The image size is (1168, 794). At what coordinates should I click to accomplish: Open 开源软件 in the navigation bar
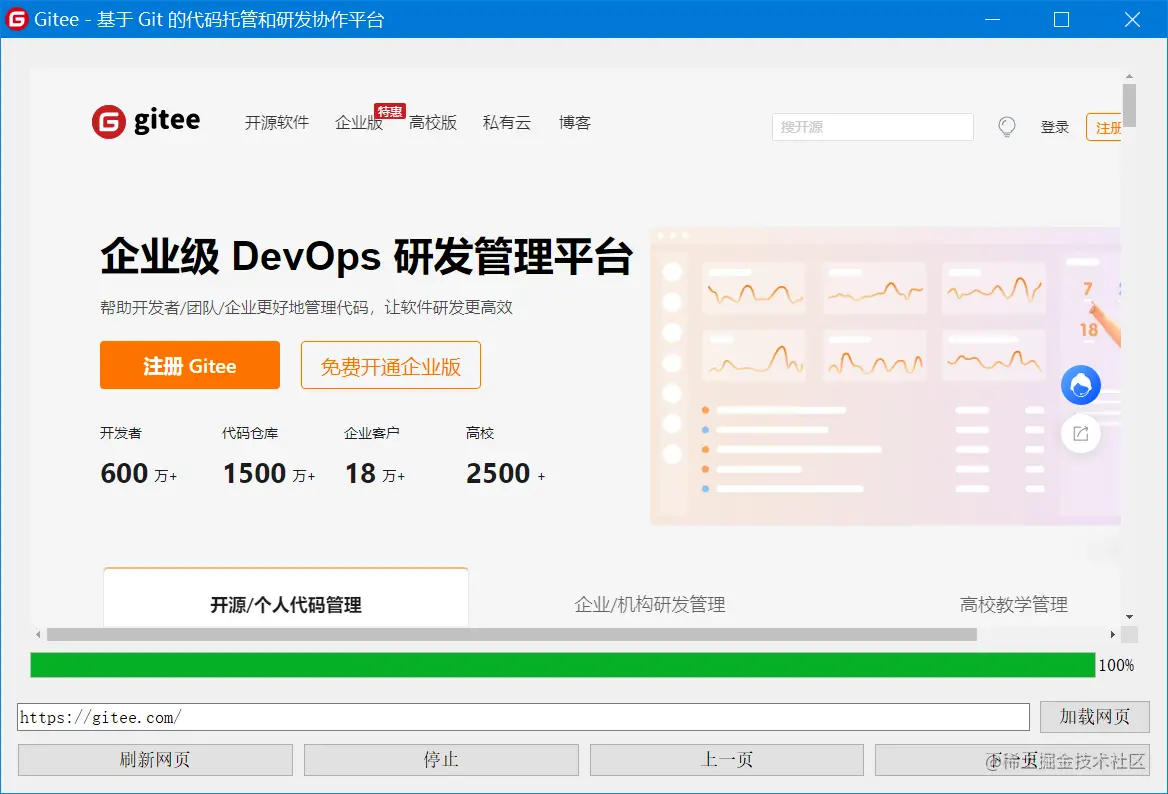click(x=276, y=123)
